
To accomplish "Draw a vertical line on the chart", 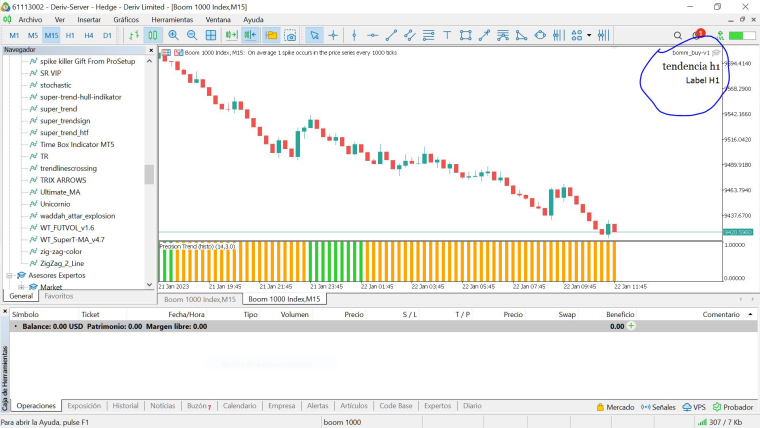I will [x=354, y=35].
